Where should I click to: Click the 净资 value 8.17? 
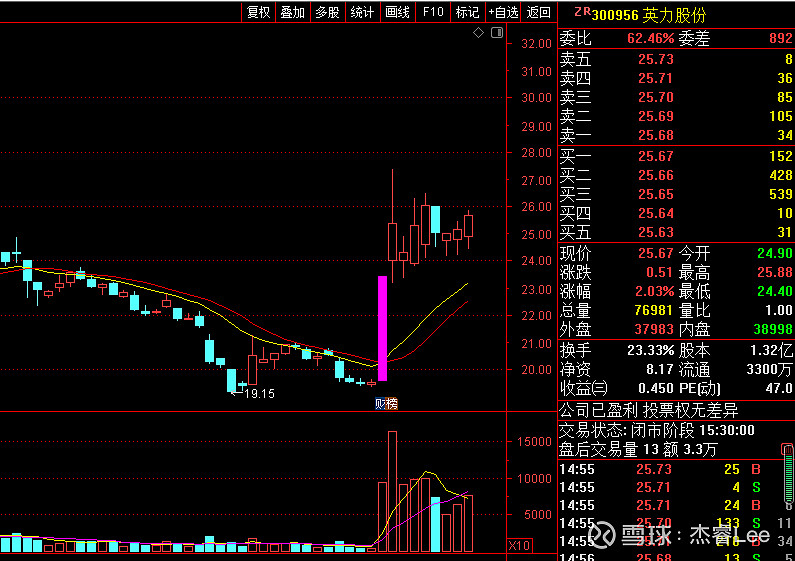660,369
